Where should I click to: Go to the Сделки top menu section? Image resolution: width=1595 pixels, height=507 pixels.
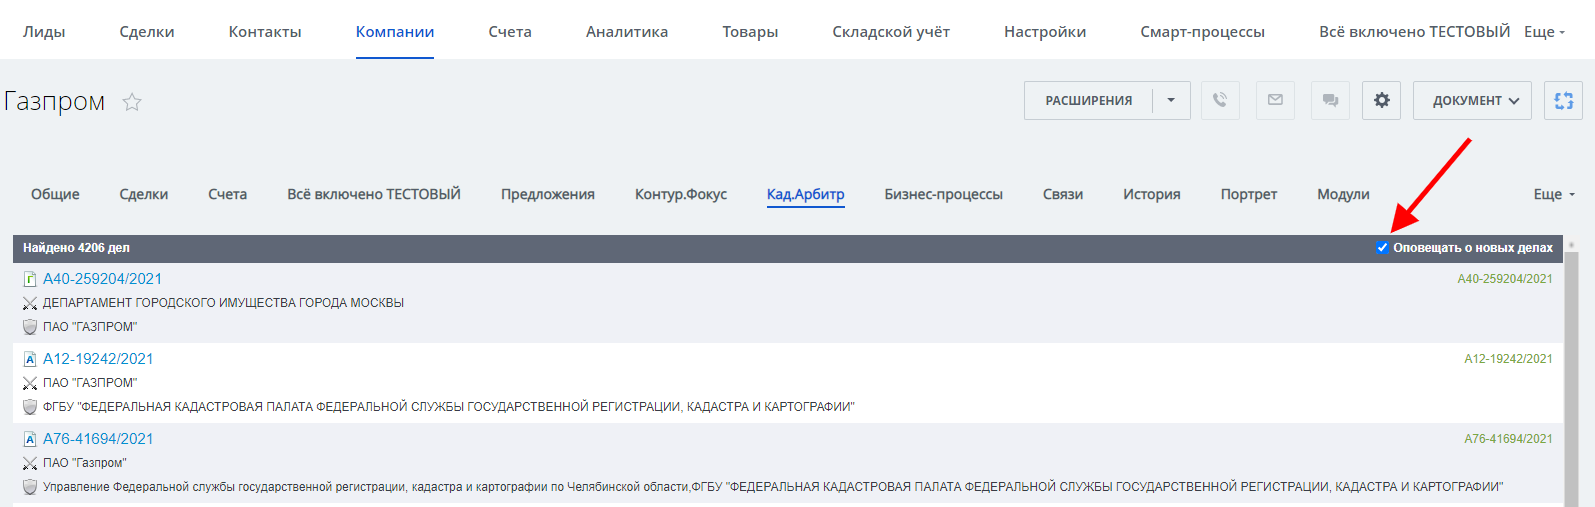click(147, 32)
